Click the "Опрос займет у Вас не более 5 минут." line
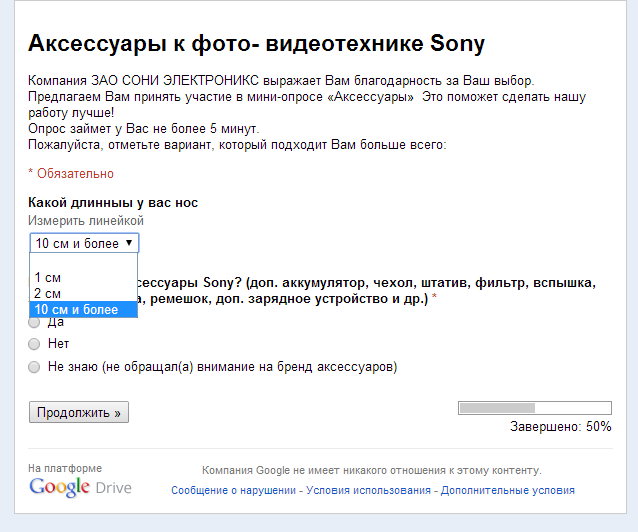The image size is (638, 532). coord(144,129)
